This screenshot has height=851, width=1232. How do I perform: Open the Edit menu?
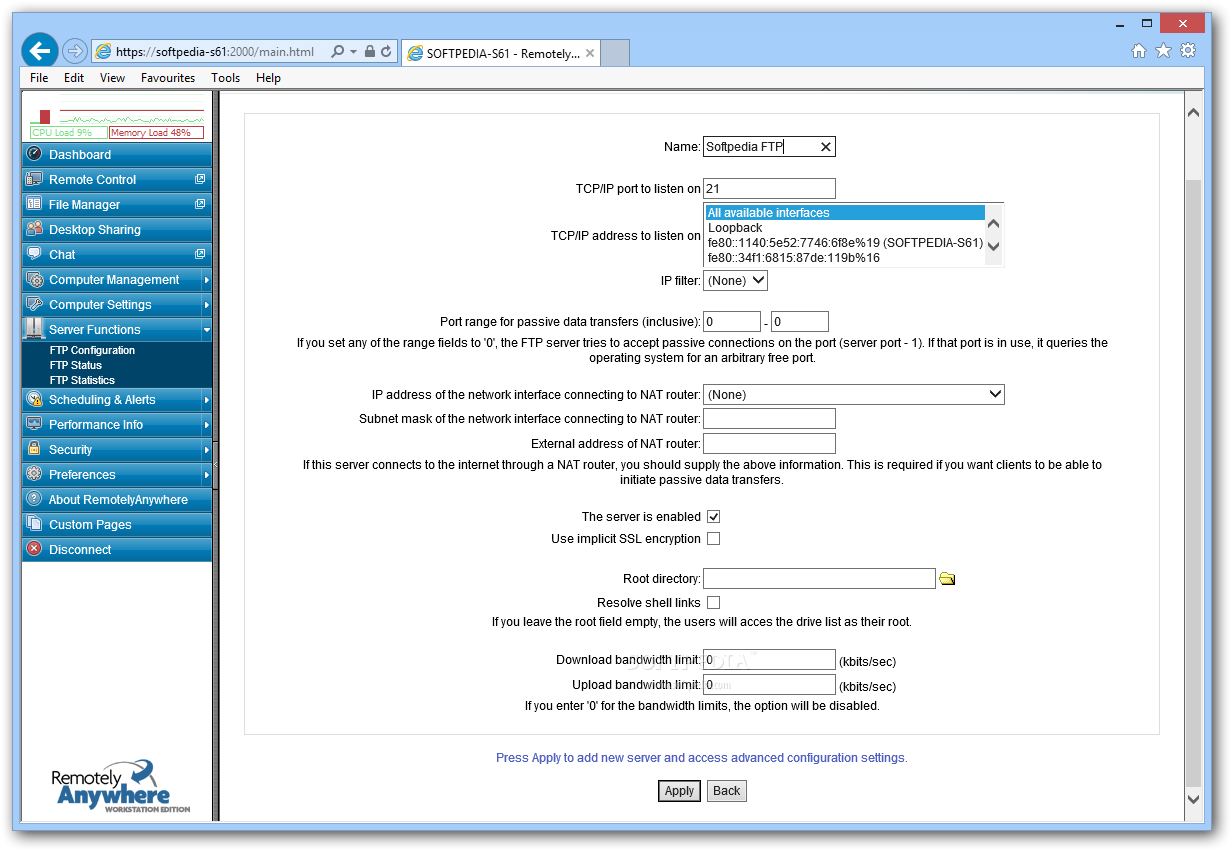[74, 78]
